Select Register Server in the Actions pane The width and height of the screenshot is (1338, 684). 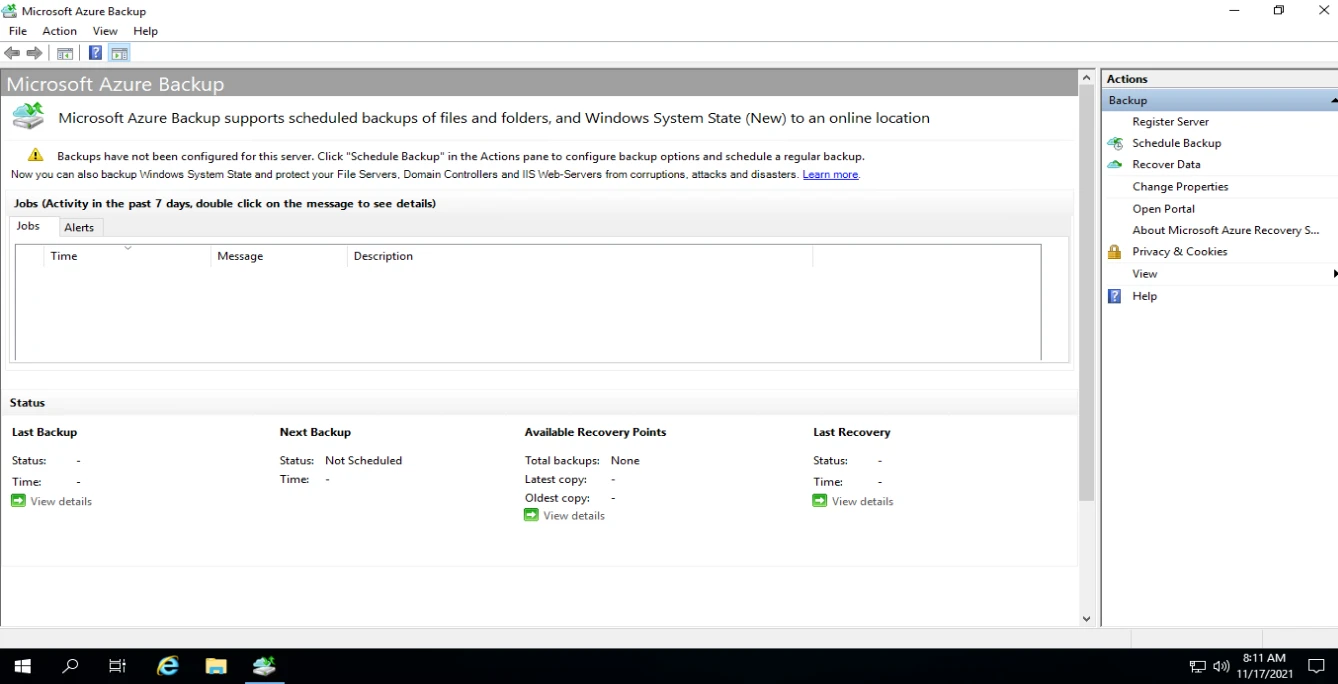click(1171, 121)
